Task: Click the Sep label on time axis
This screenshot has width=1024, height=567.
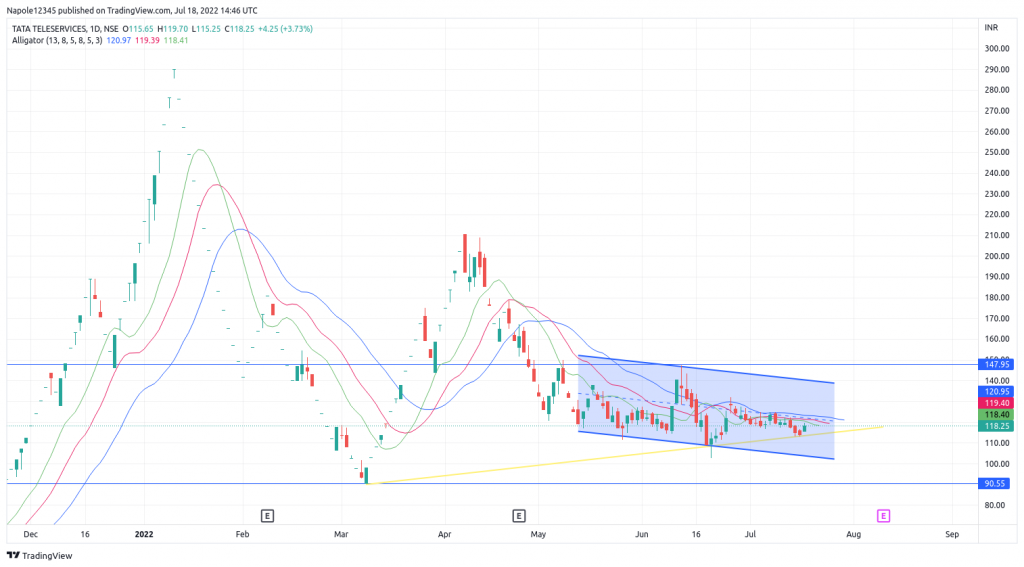Action: [952, 534]
